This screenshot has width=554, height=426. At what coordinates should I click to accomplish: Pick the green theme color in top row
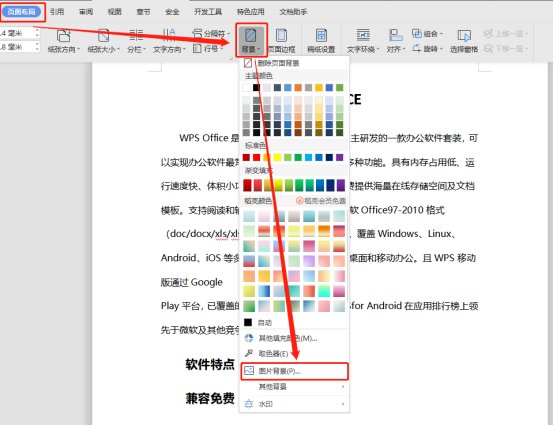pos(340,87)
